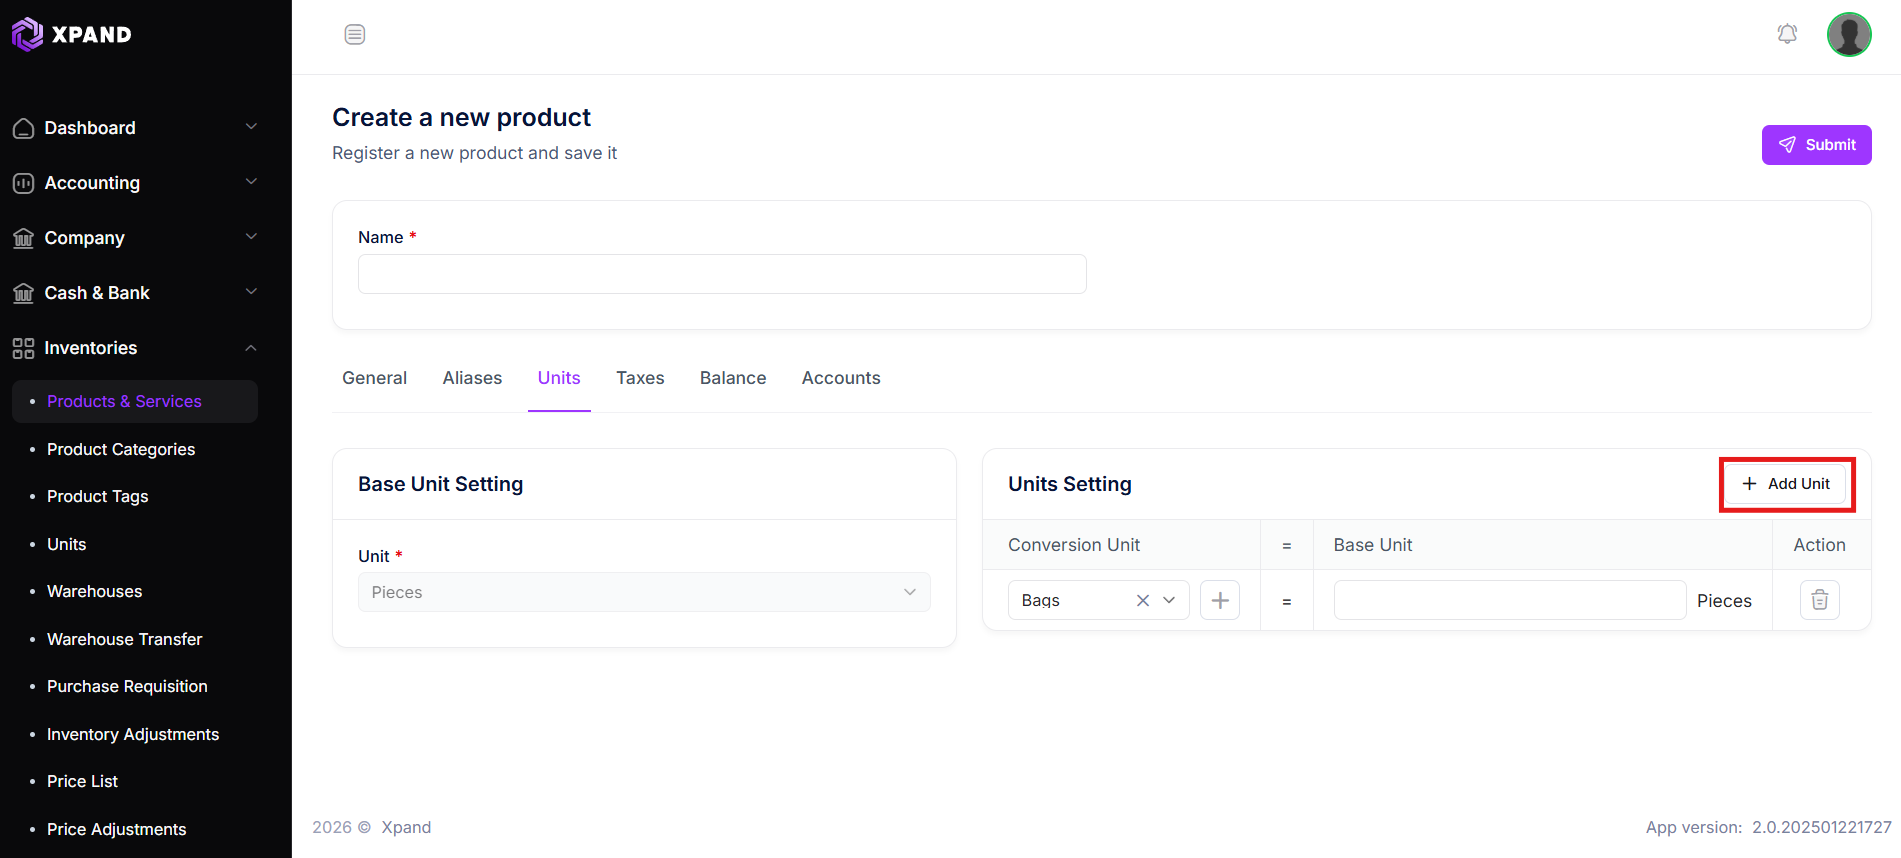Open the notifications bell
This screenshot has height=858, width=1901.
point(1787,35)
